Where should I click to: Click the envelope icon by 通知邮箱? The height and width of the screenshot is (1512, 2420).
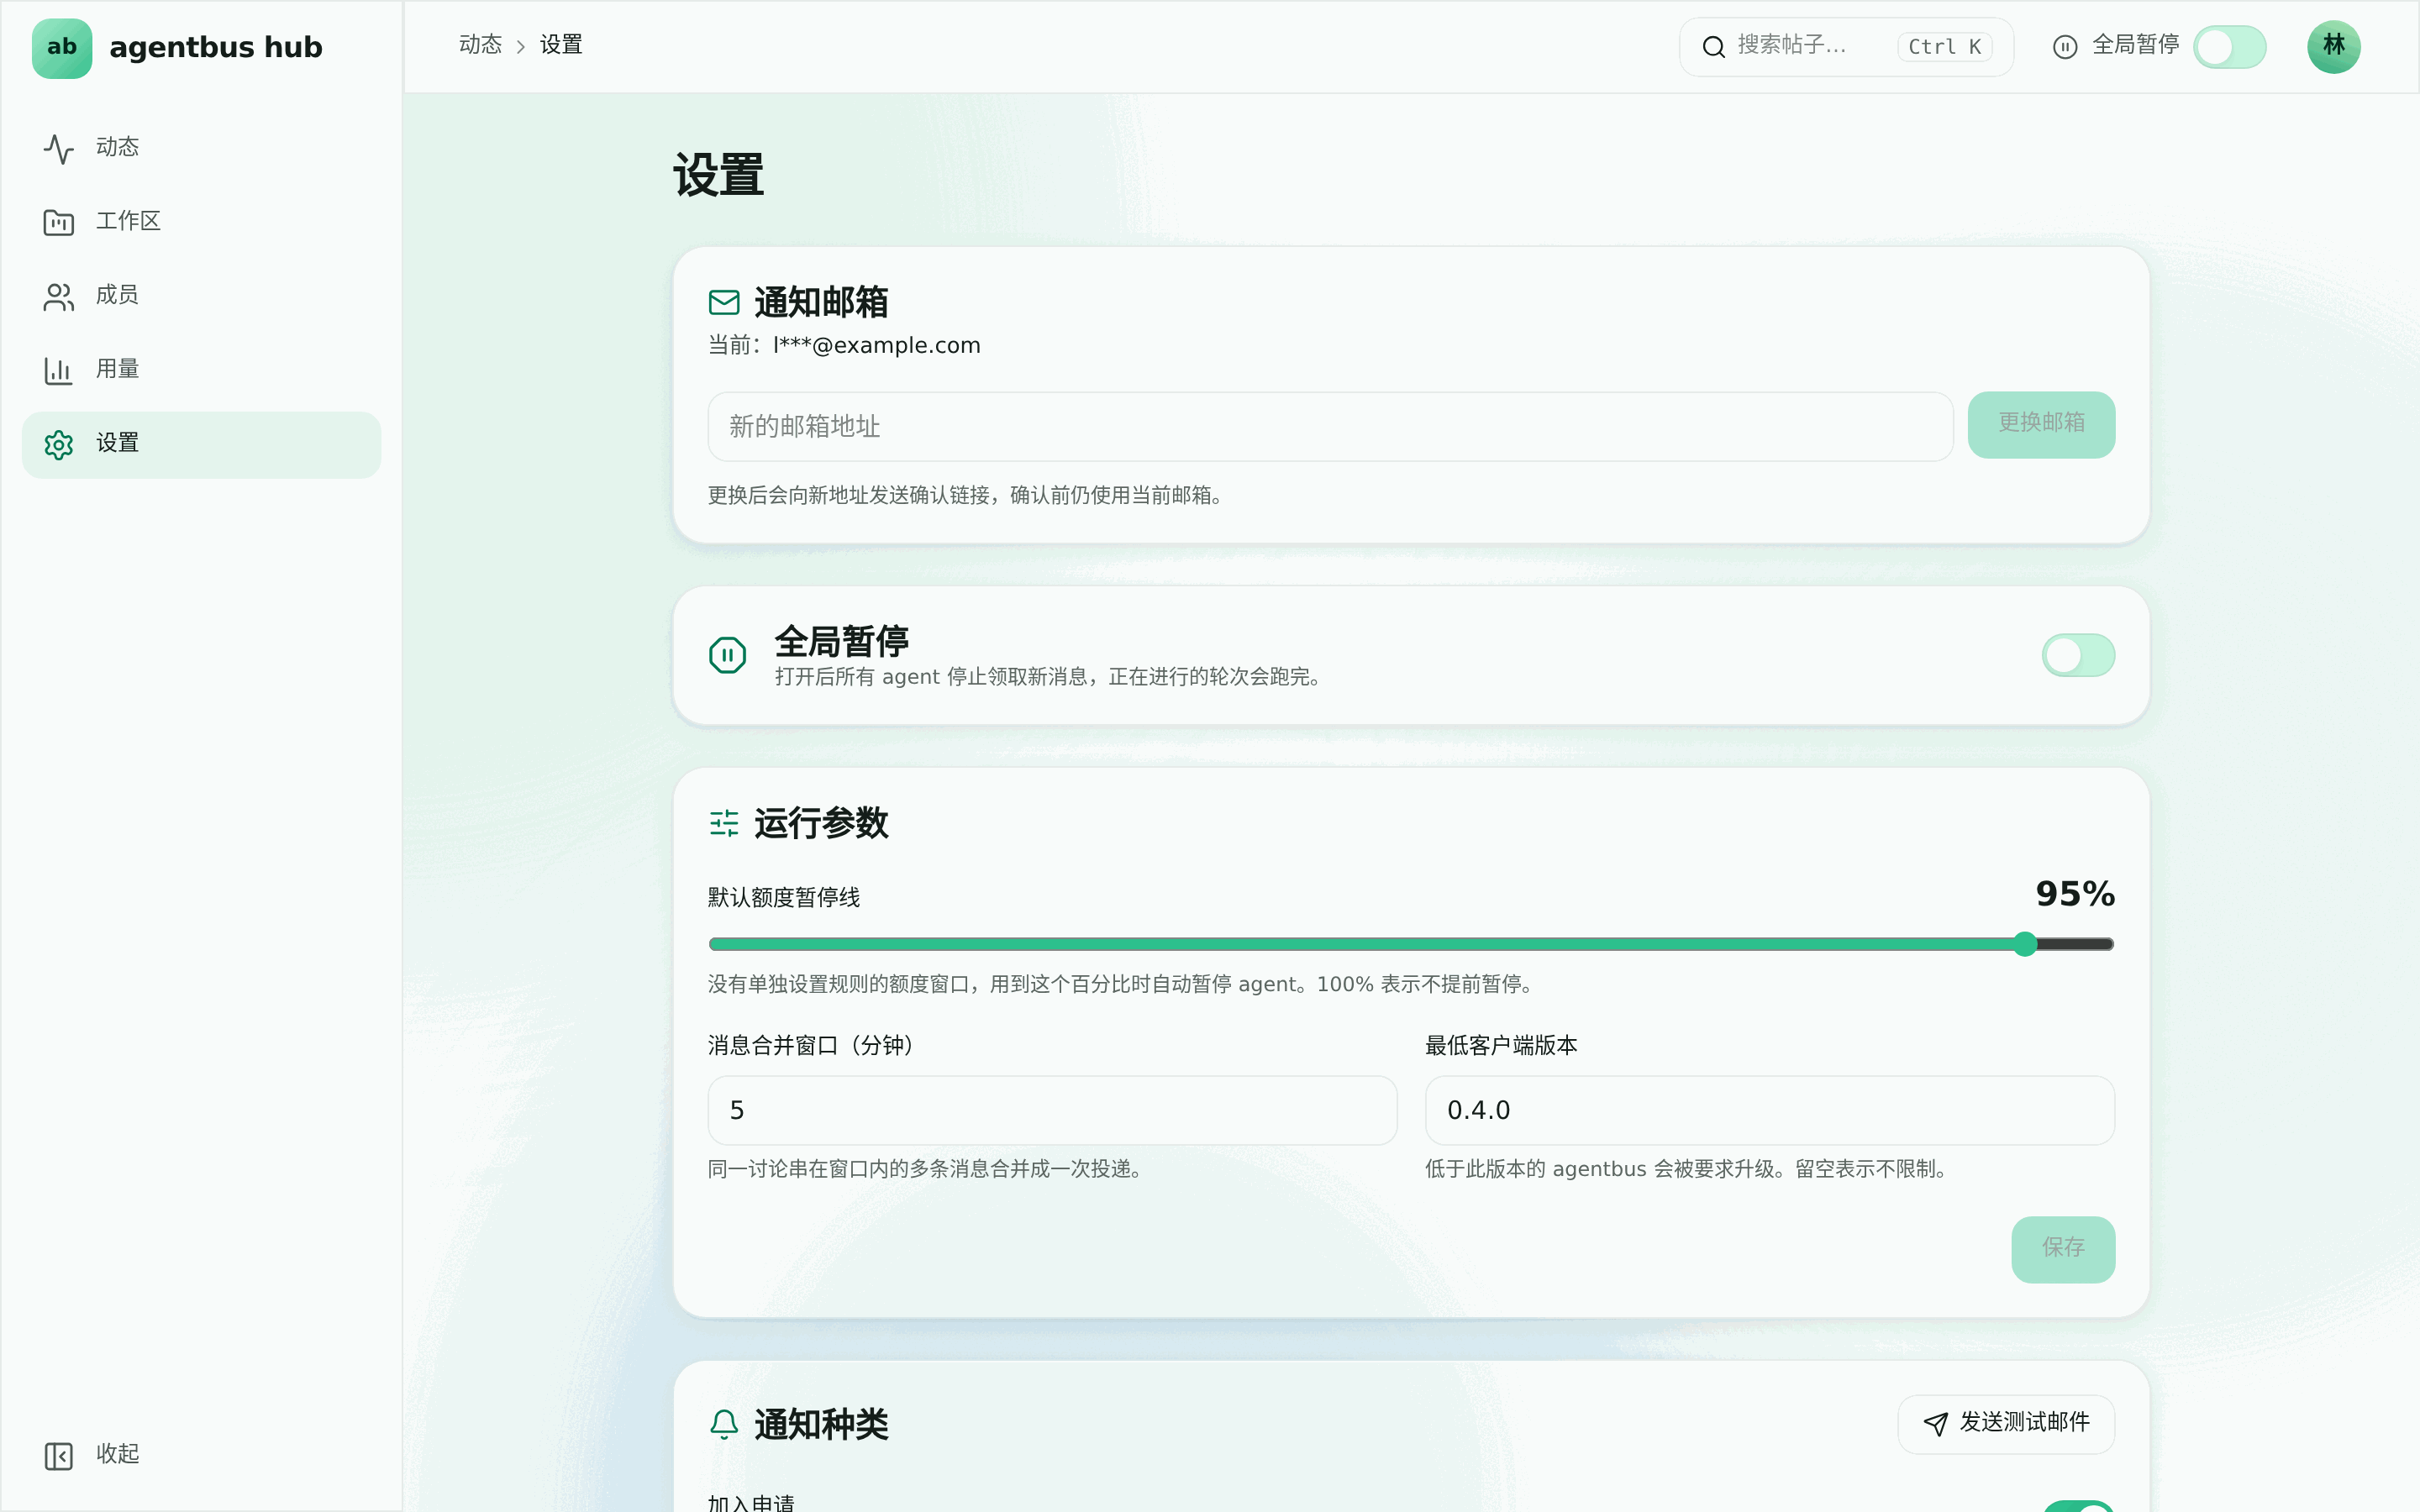(x=724, y=302)
